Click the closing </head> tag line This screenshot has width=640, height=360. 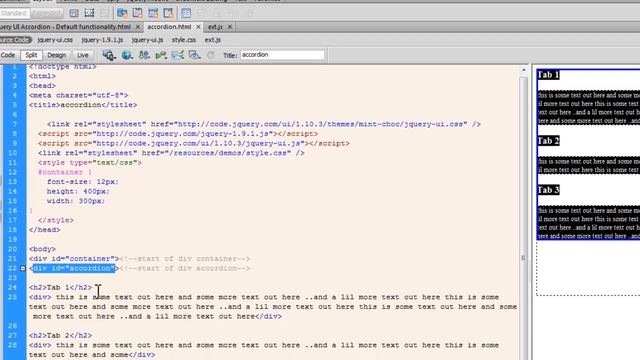pos(44,230)
